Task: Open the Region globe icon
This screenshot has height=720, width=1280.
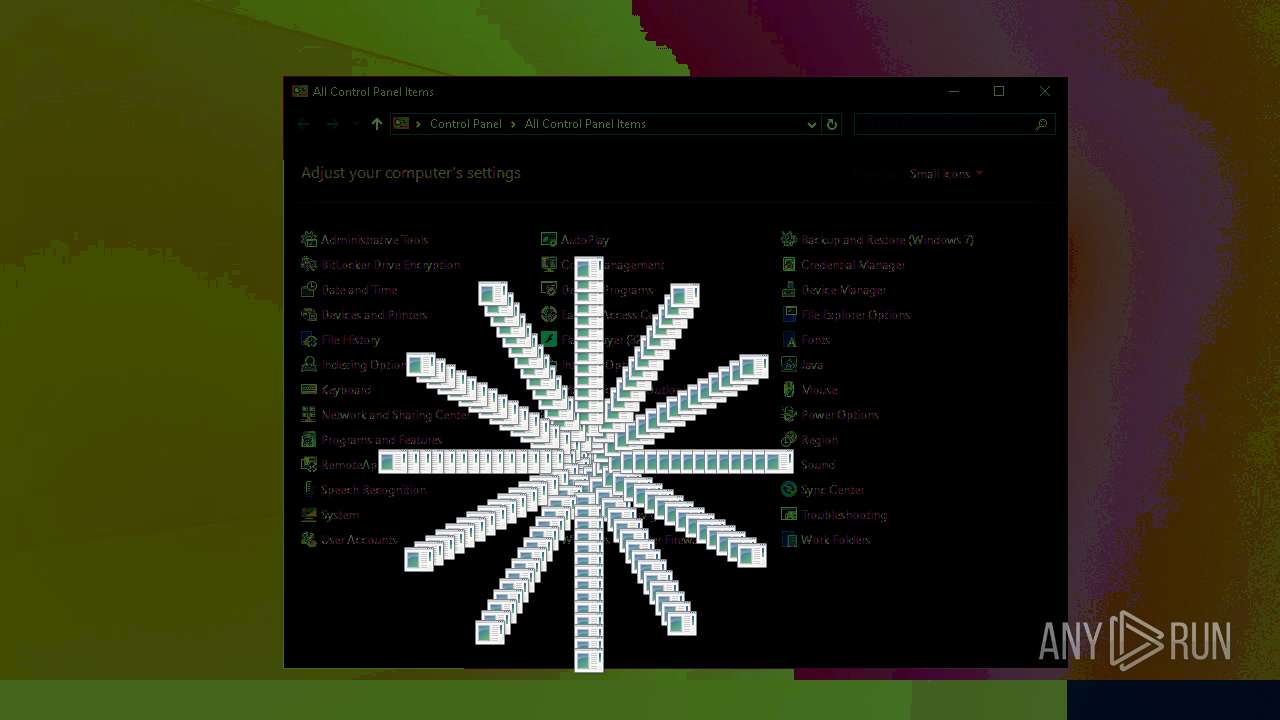Action: click(789, 440)
